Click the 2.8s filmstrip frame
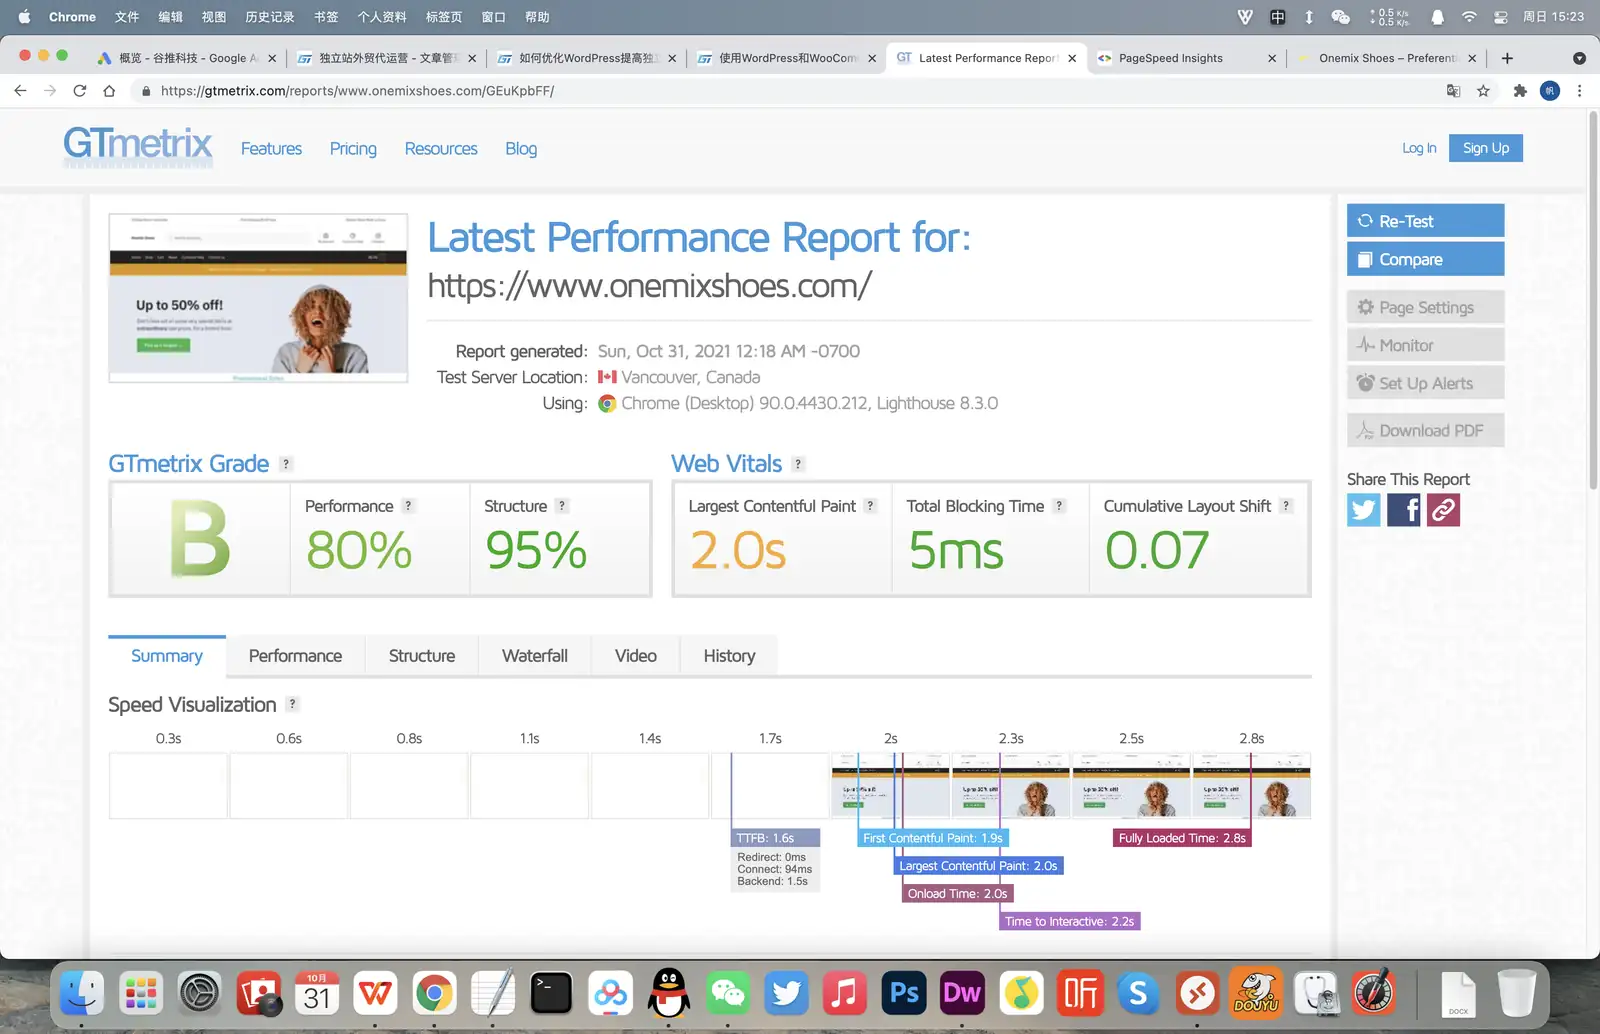 pos(1252,786)
